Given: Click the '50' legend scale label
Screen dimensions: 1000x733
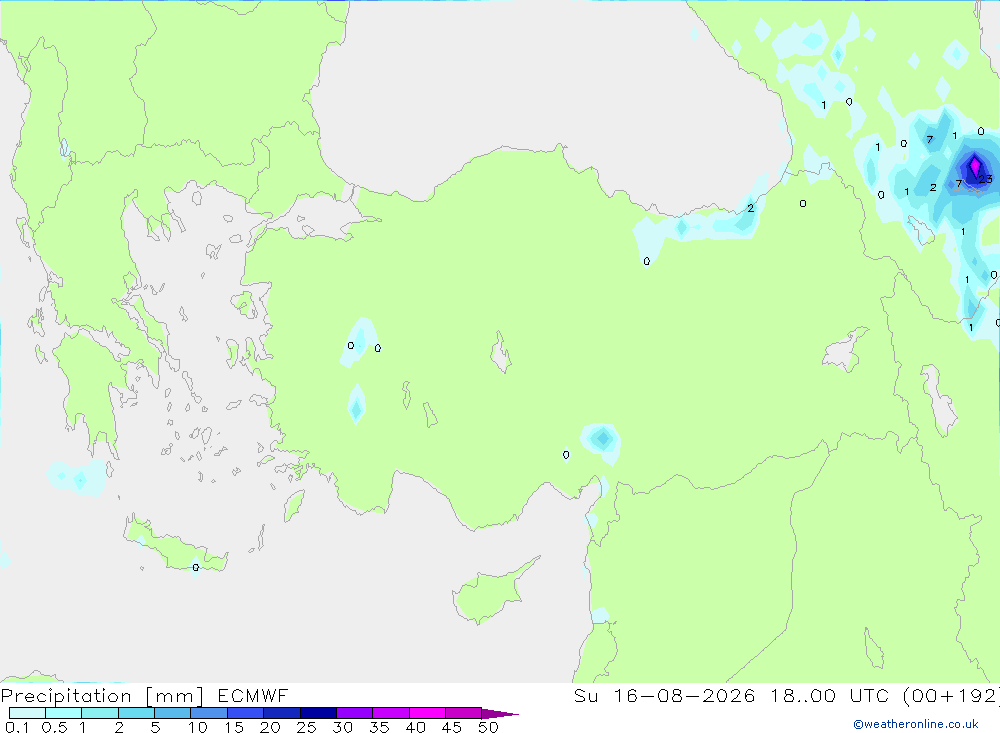Looking at the screenshot, I should point(488,727).
